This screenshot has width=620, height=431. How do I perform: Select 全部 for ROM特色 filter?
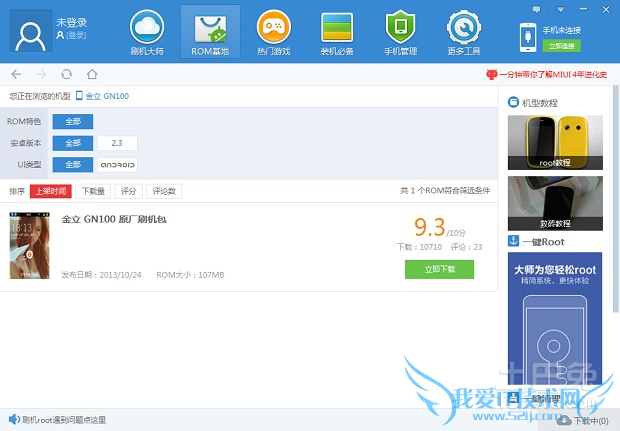72,121
